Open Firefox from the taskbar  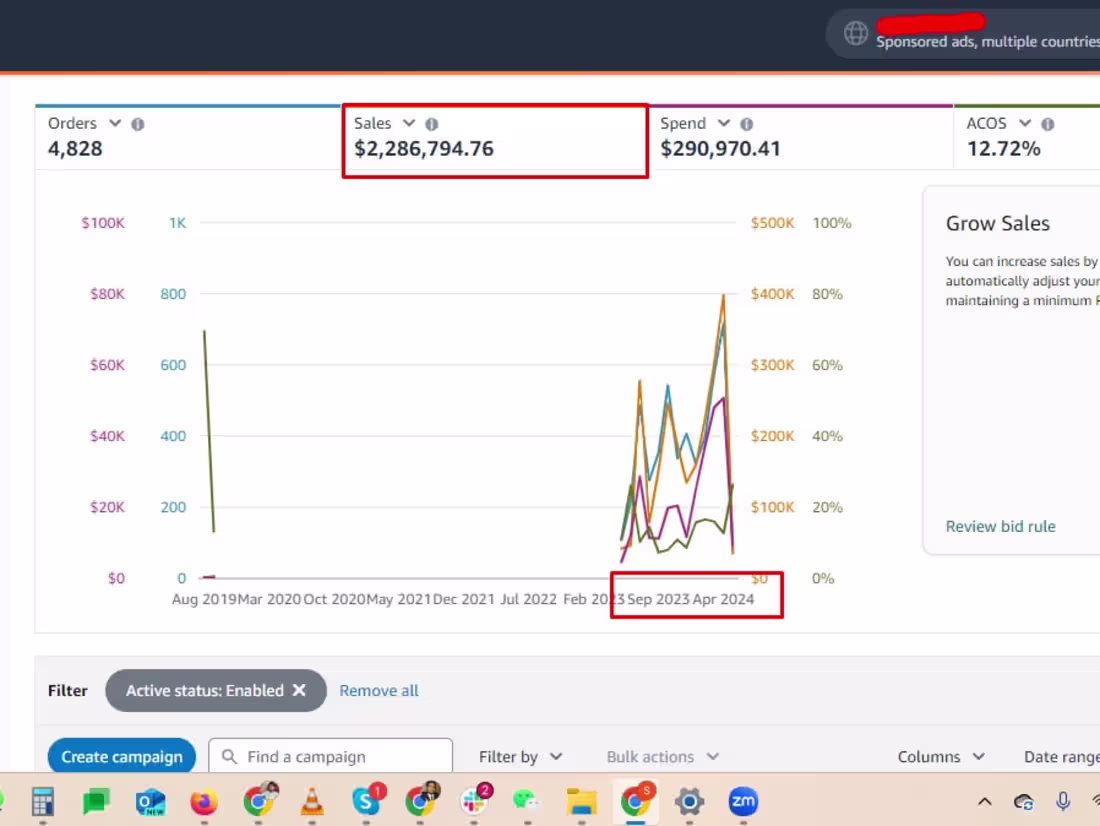(x=204, y=801)
